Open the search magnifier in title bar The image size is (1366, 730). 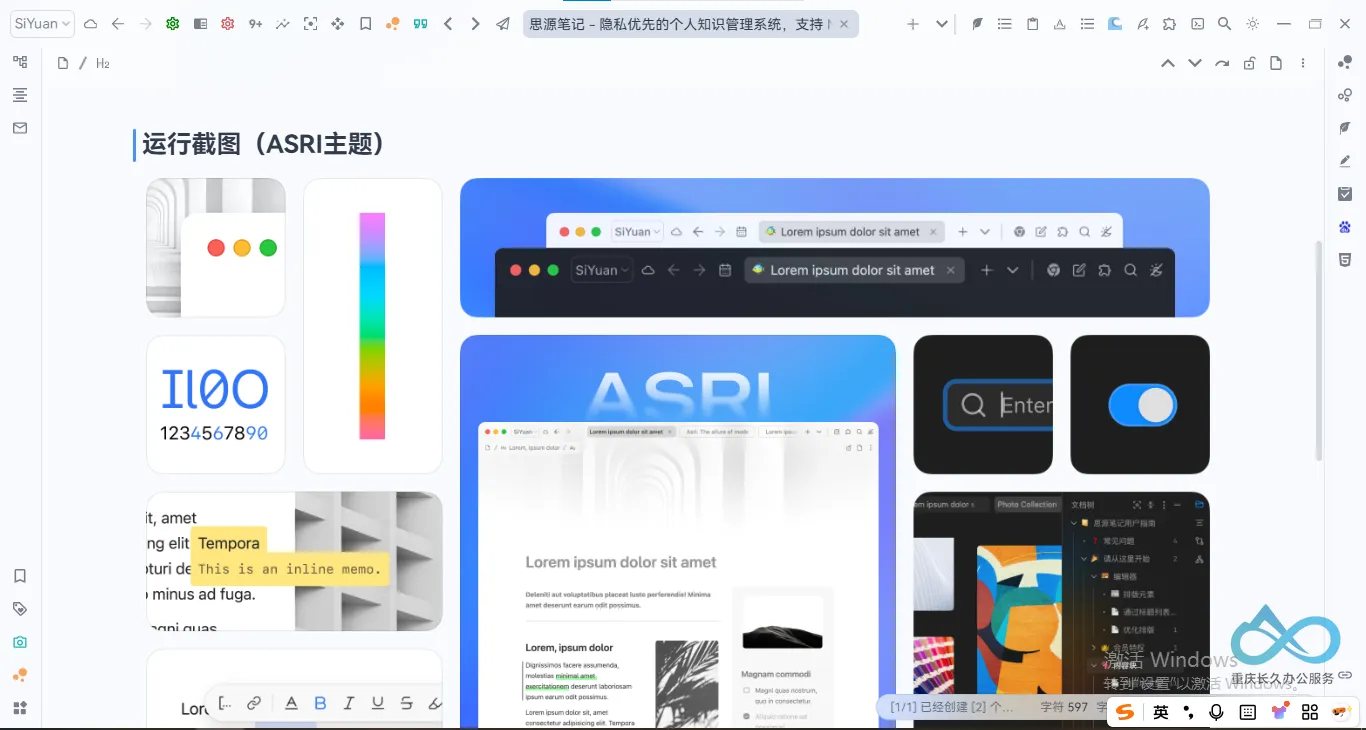coord(1225,24)
